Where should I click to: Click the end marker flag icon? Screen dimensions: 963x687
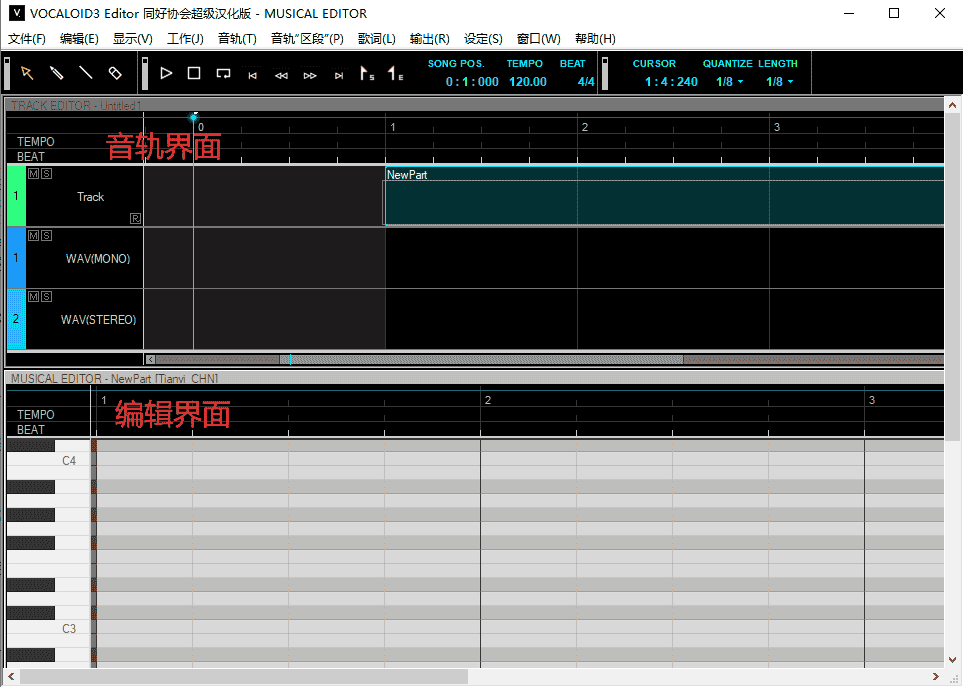[396, 74]
